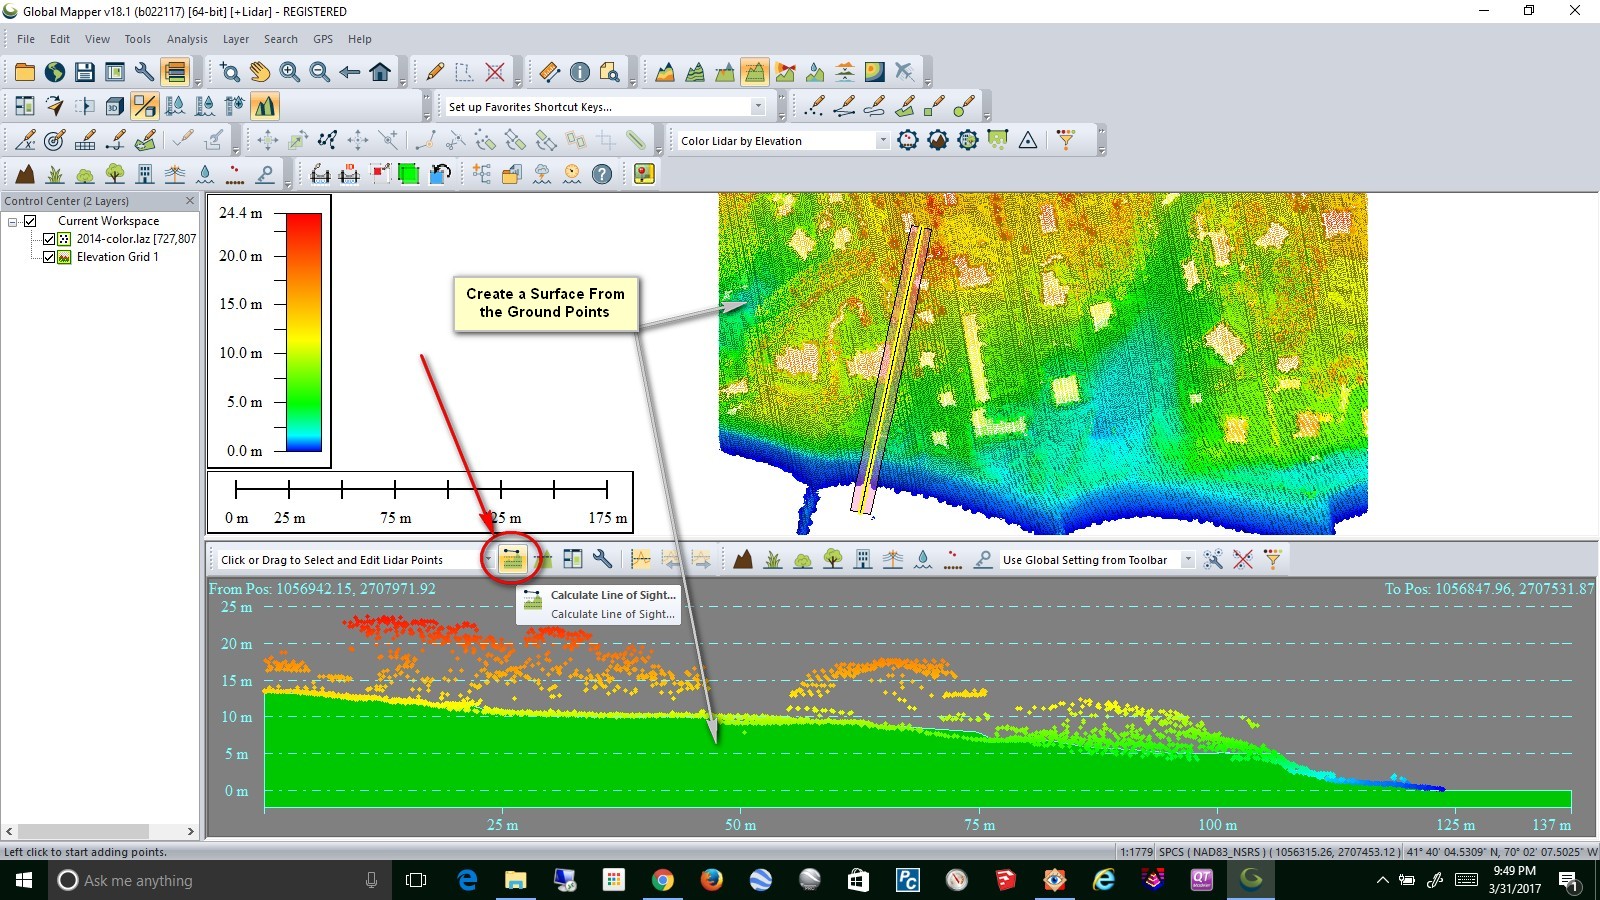Open the Lidar filter funnel in top toolbar

point(1066,140)
